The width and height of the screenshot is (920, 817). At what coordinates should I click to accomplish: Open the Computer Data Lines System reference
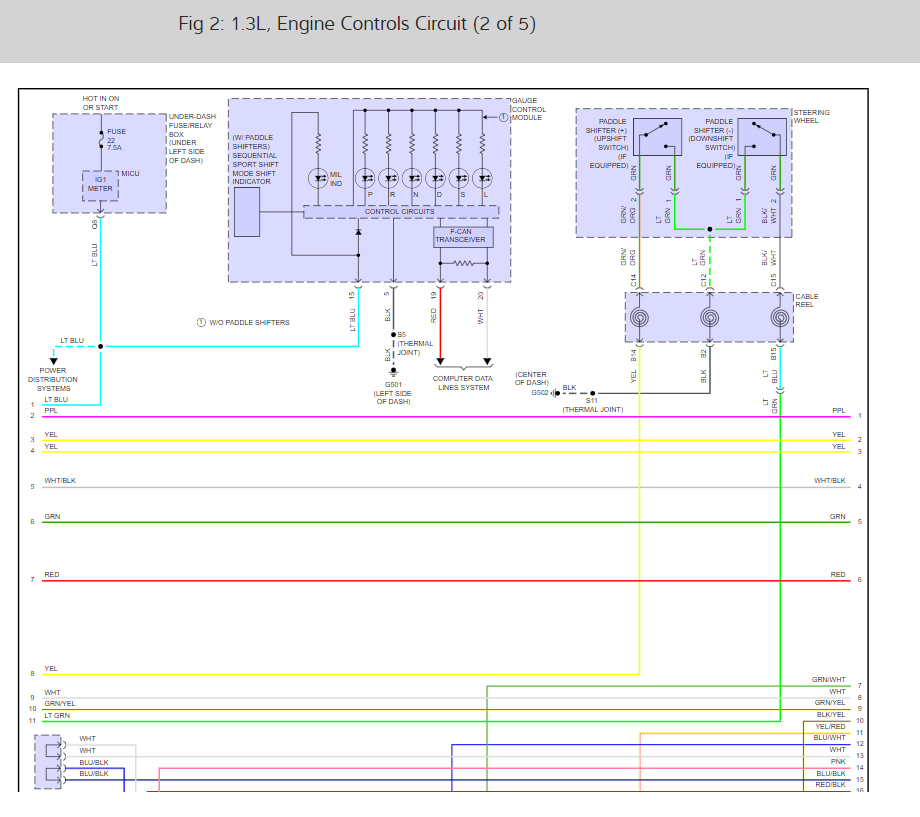click(461, 383)
